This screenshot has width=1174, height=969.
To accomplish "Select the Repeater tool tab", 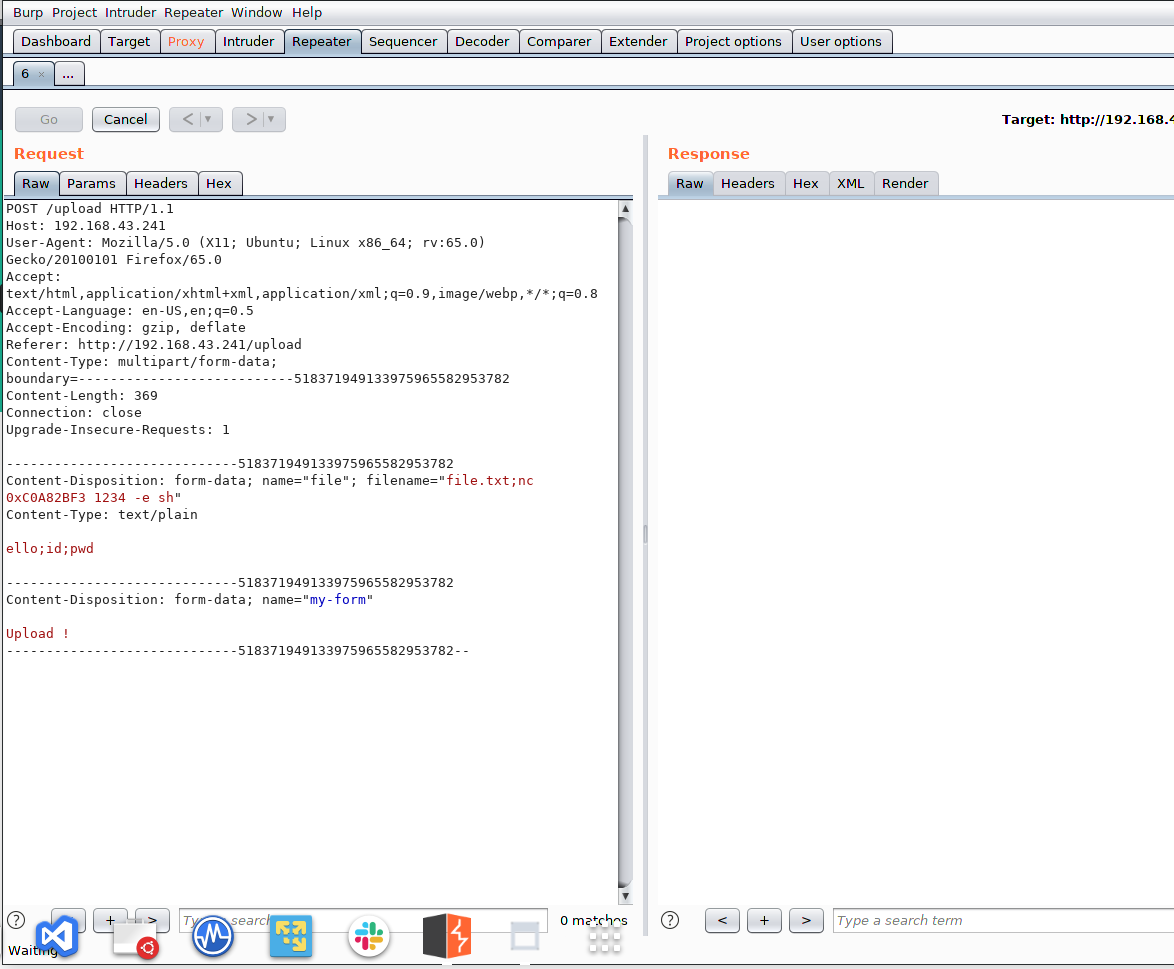I will tap(322, 41).
